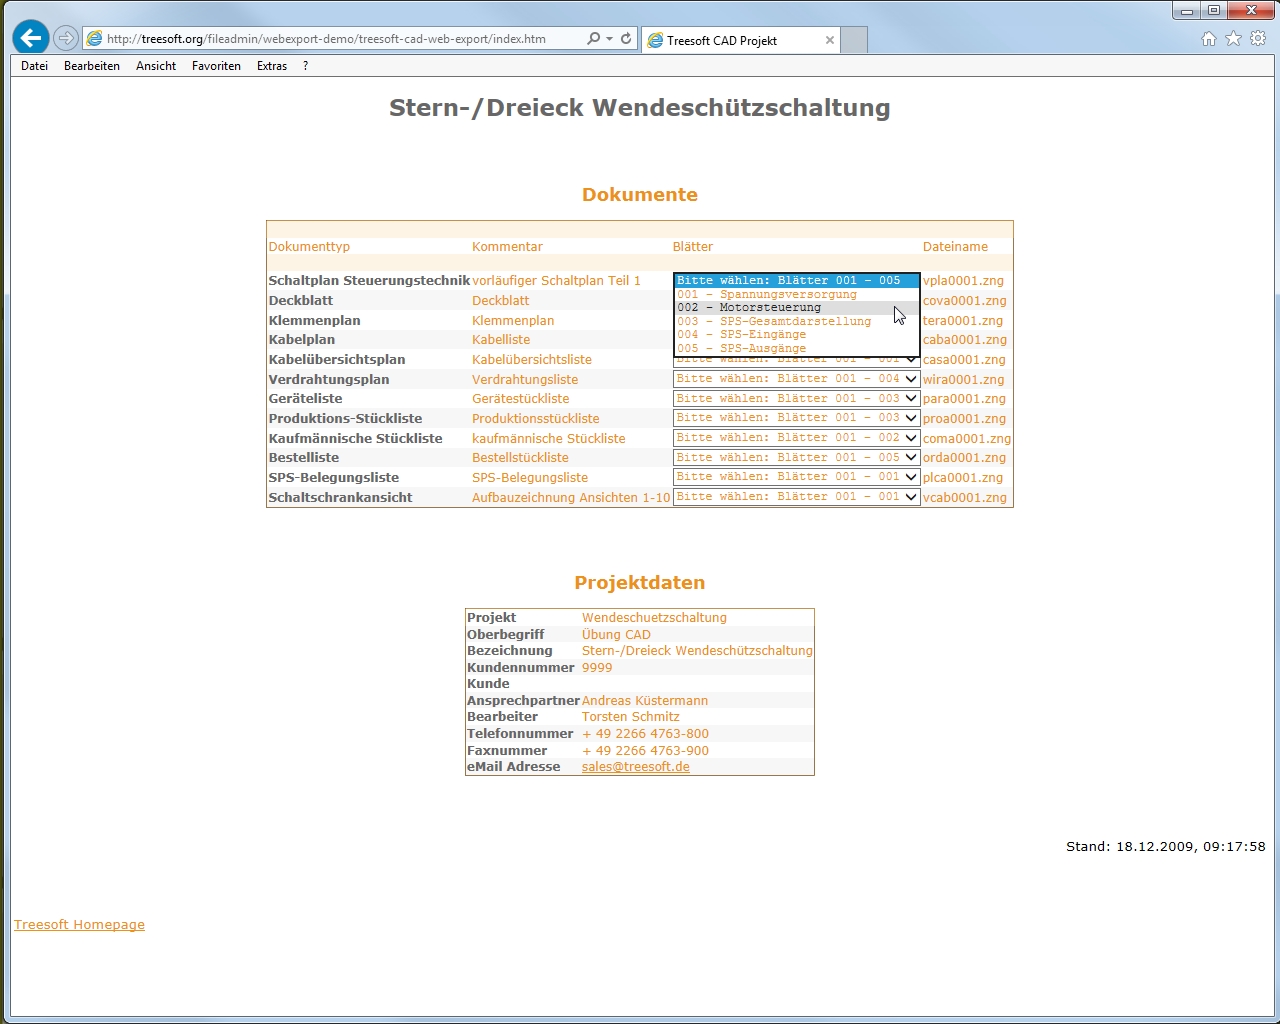Click the sales@treesoft.de email link
This screenshot has height=1024, width=1280.
(635, 767)
